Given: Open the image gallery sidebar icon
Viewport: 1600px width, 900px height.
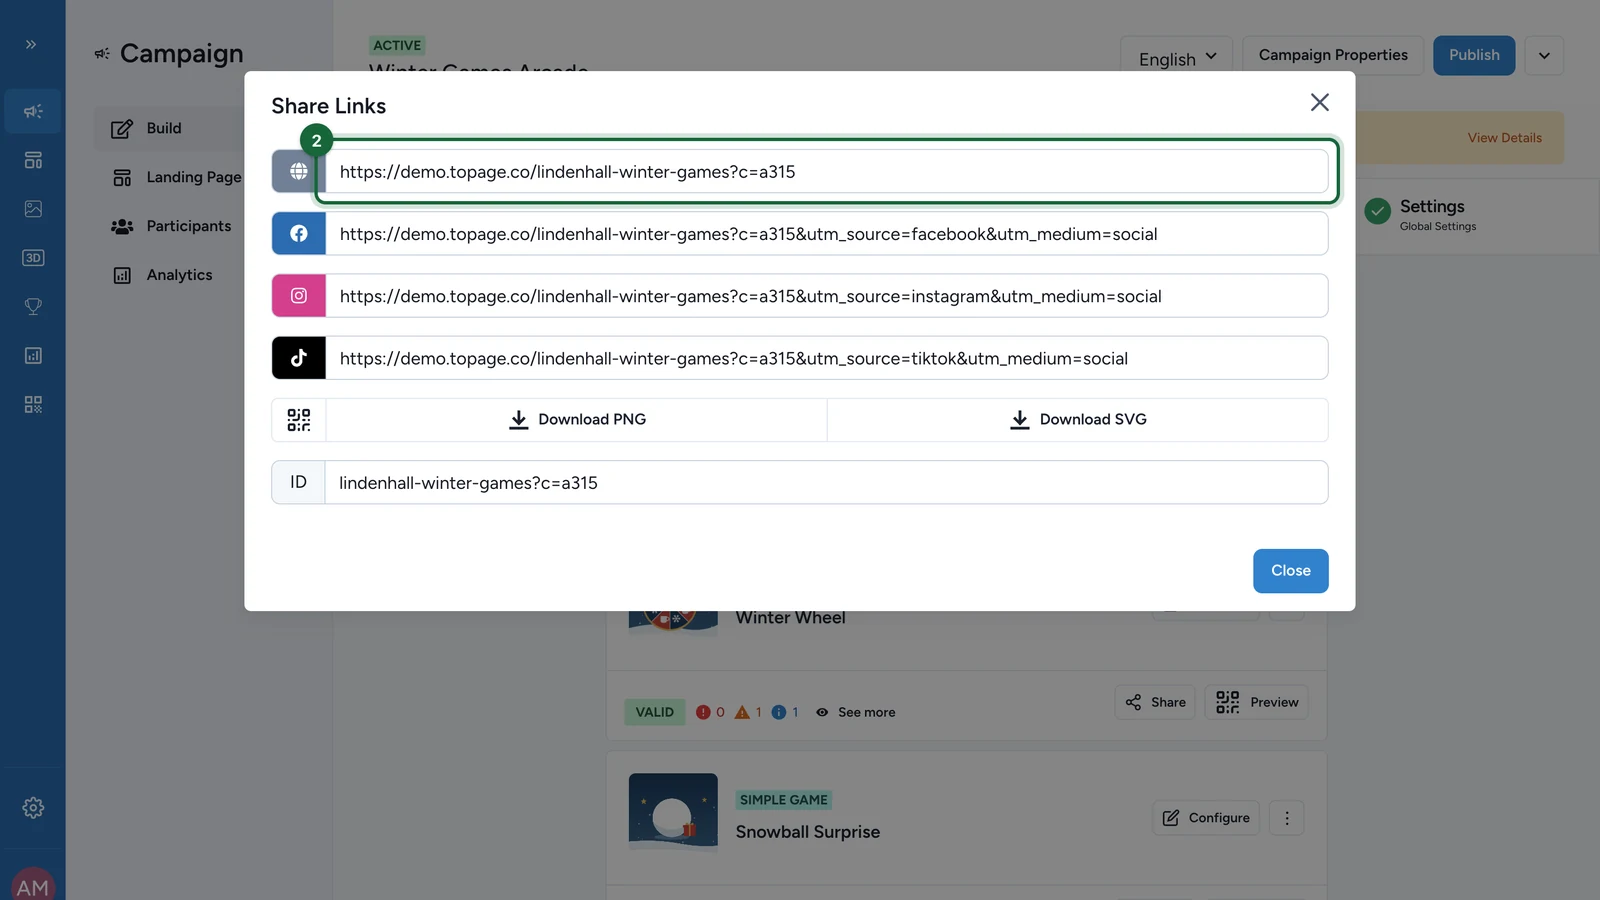Looking at the screenshot, I should (x=33, y=209).
